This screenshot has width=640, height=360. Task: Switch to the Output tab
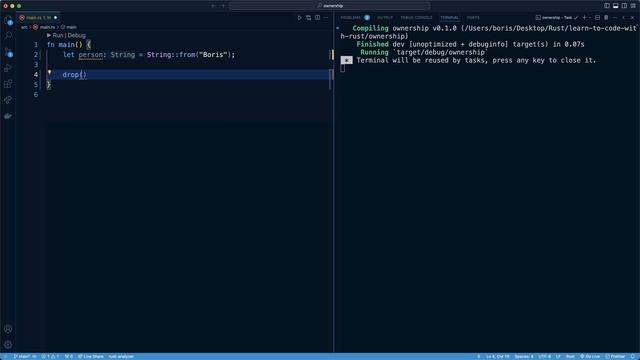point(385,18)
